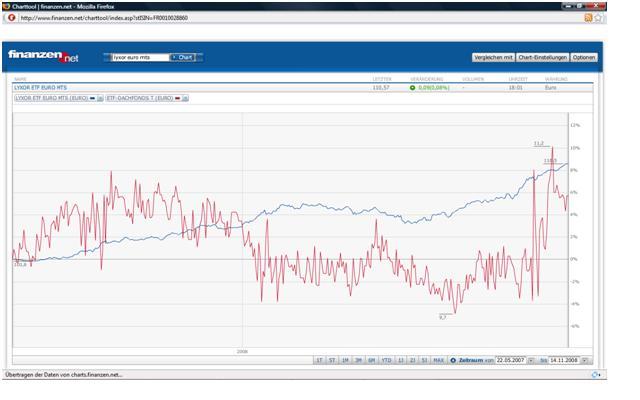Click the start date field 22.05.2007

[511, 360]
